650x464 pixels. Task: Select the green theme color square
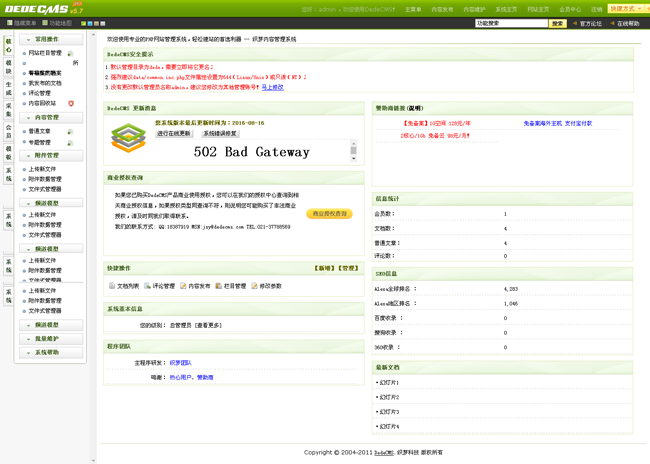pos(83,24)
